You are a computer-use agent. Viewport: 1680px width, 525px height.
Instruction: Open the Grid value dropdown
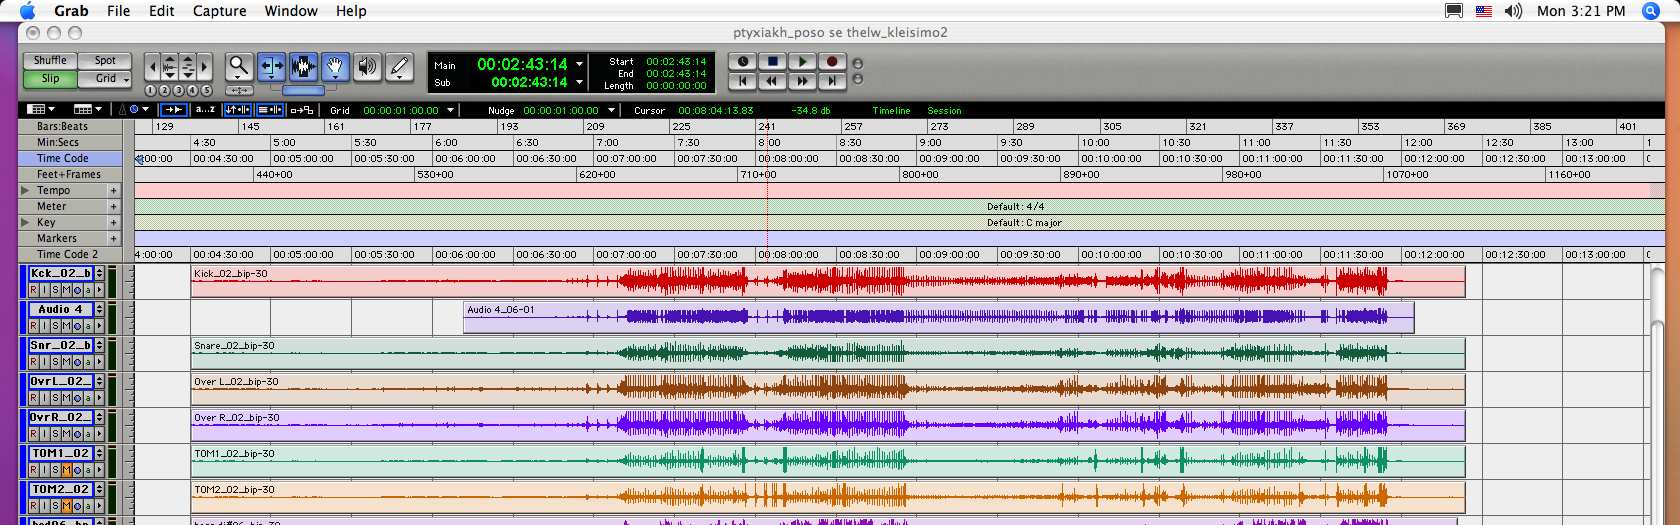pyautogui.click(x=451, y=110)
